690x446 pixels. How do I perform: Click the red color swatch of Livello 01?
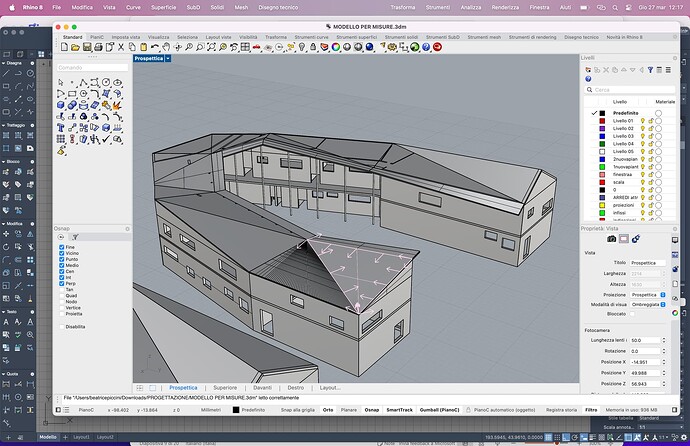tap(602, 121)
